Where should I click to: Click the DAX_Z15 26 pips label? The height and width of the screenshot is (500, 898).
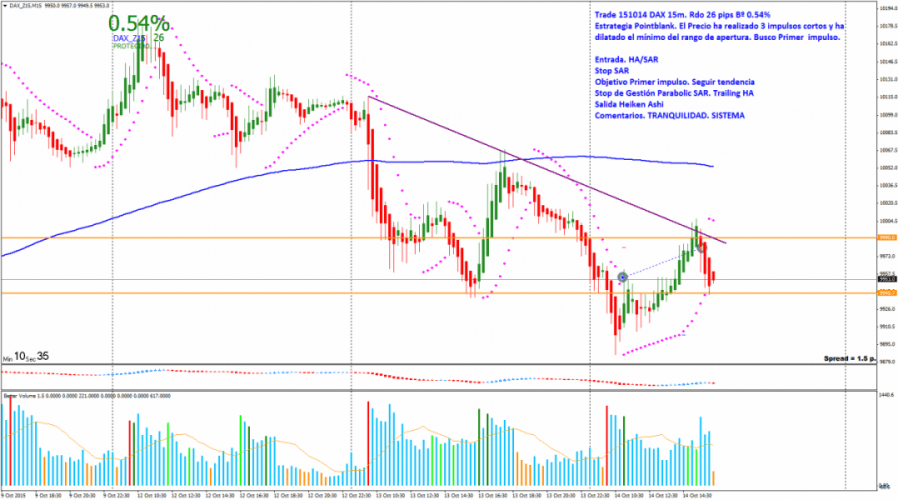tap(138, 38)
